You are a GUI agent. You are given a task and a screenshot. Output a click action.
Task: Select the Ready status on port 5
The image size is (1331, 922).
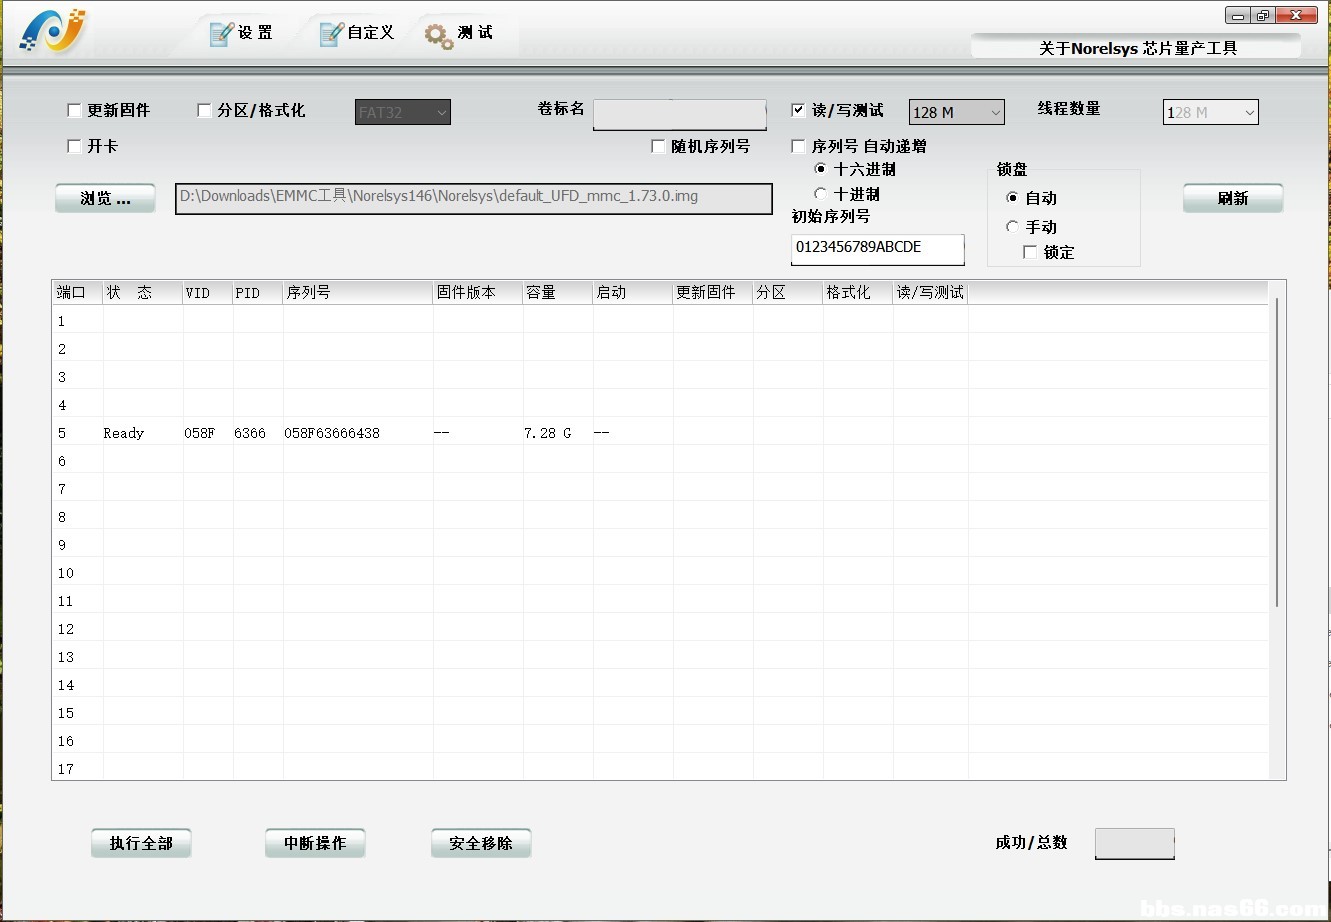tap(124, 433)
